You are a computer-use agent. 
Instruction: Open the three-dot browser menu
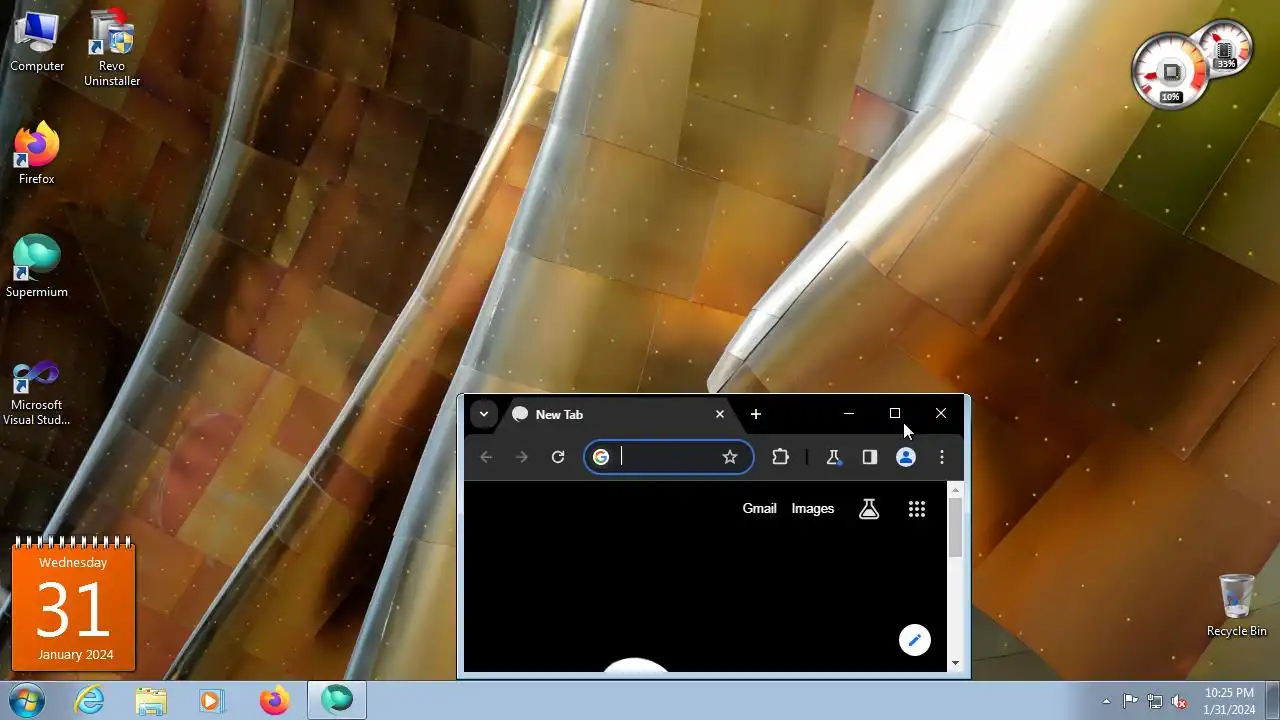942,457
